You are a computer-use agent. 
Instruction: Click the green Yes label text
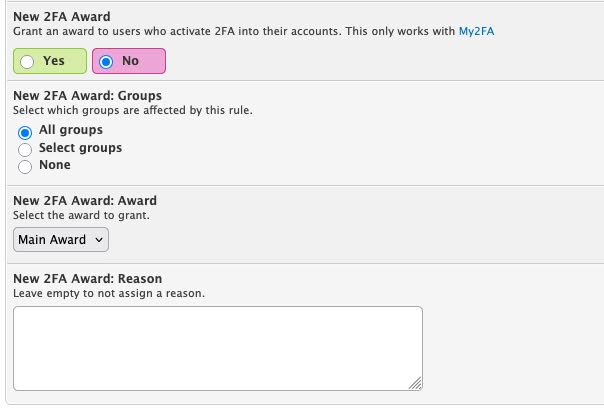click(x=54, y=61)
